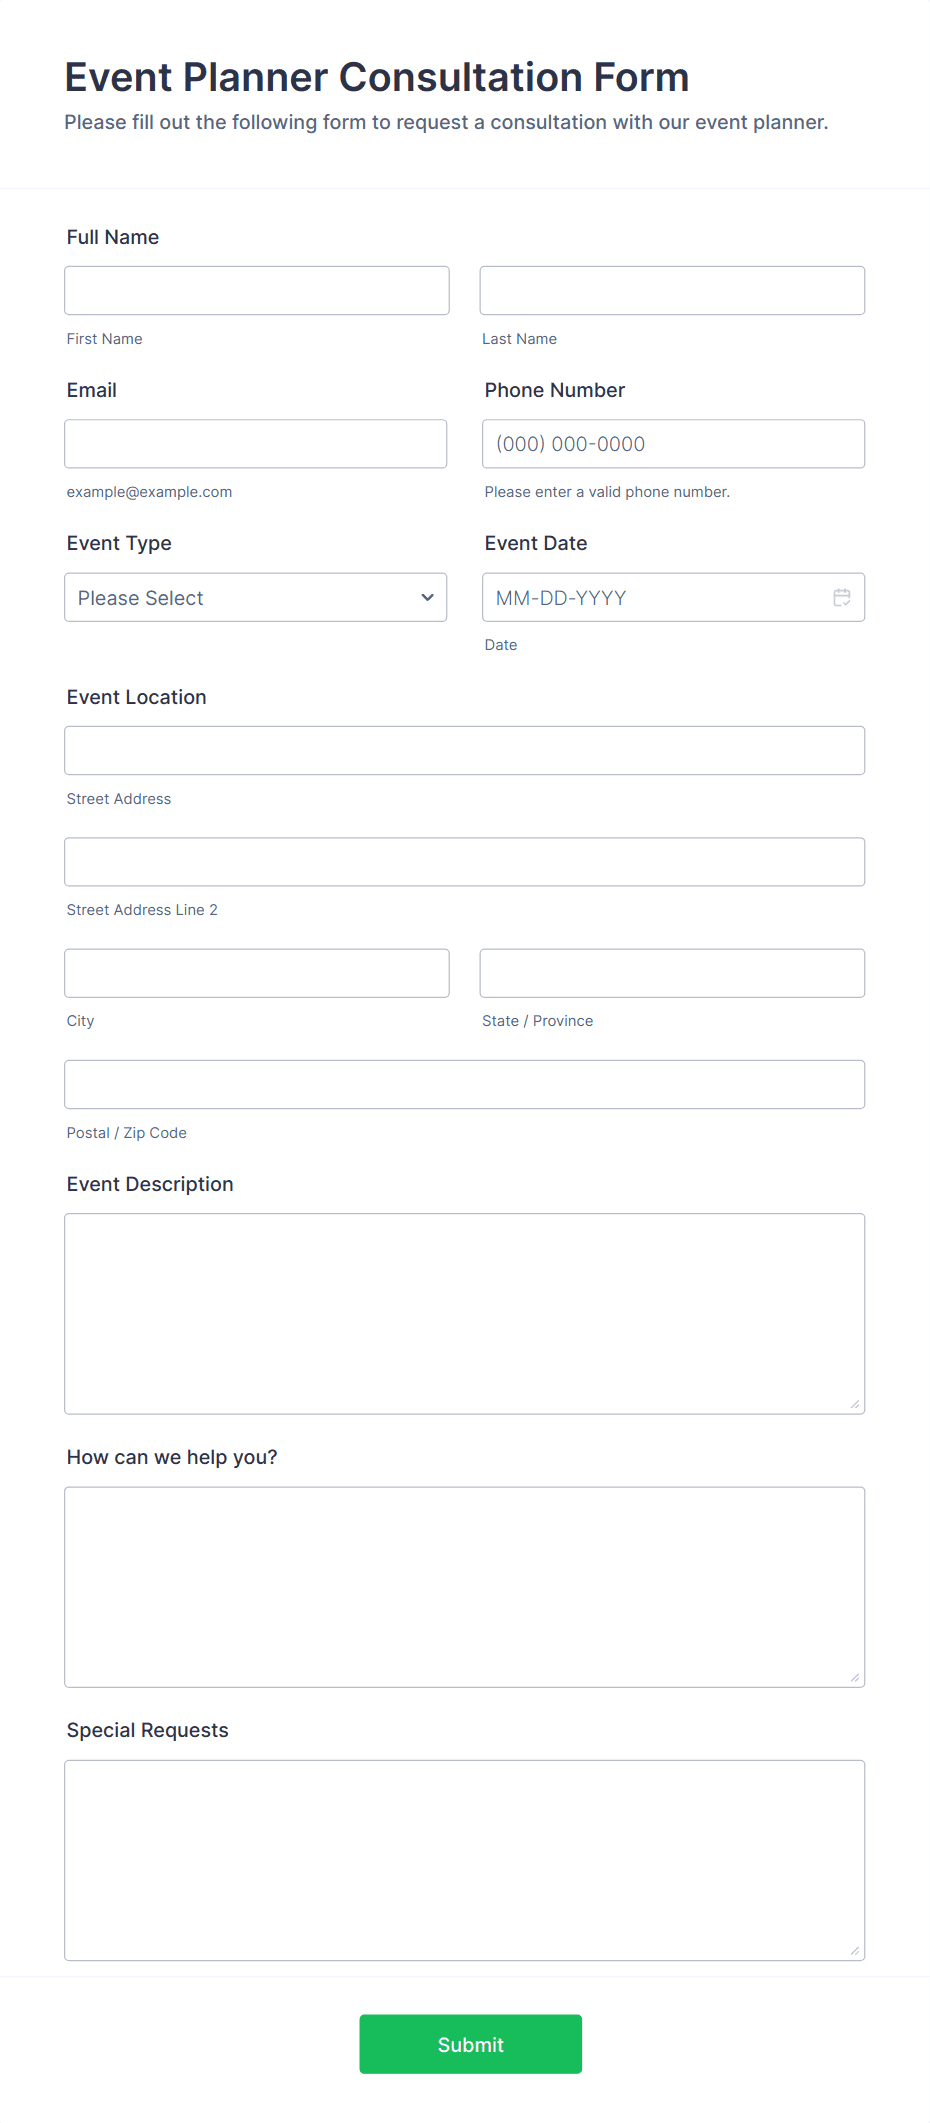Open the calendar picker for Event Date

point(841,597)
